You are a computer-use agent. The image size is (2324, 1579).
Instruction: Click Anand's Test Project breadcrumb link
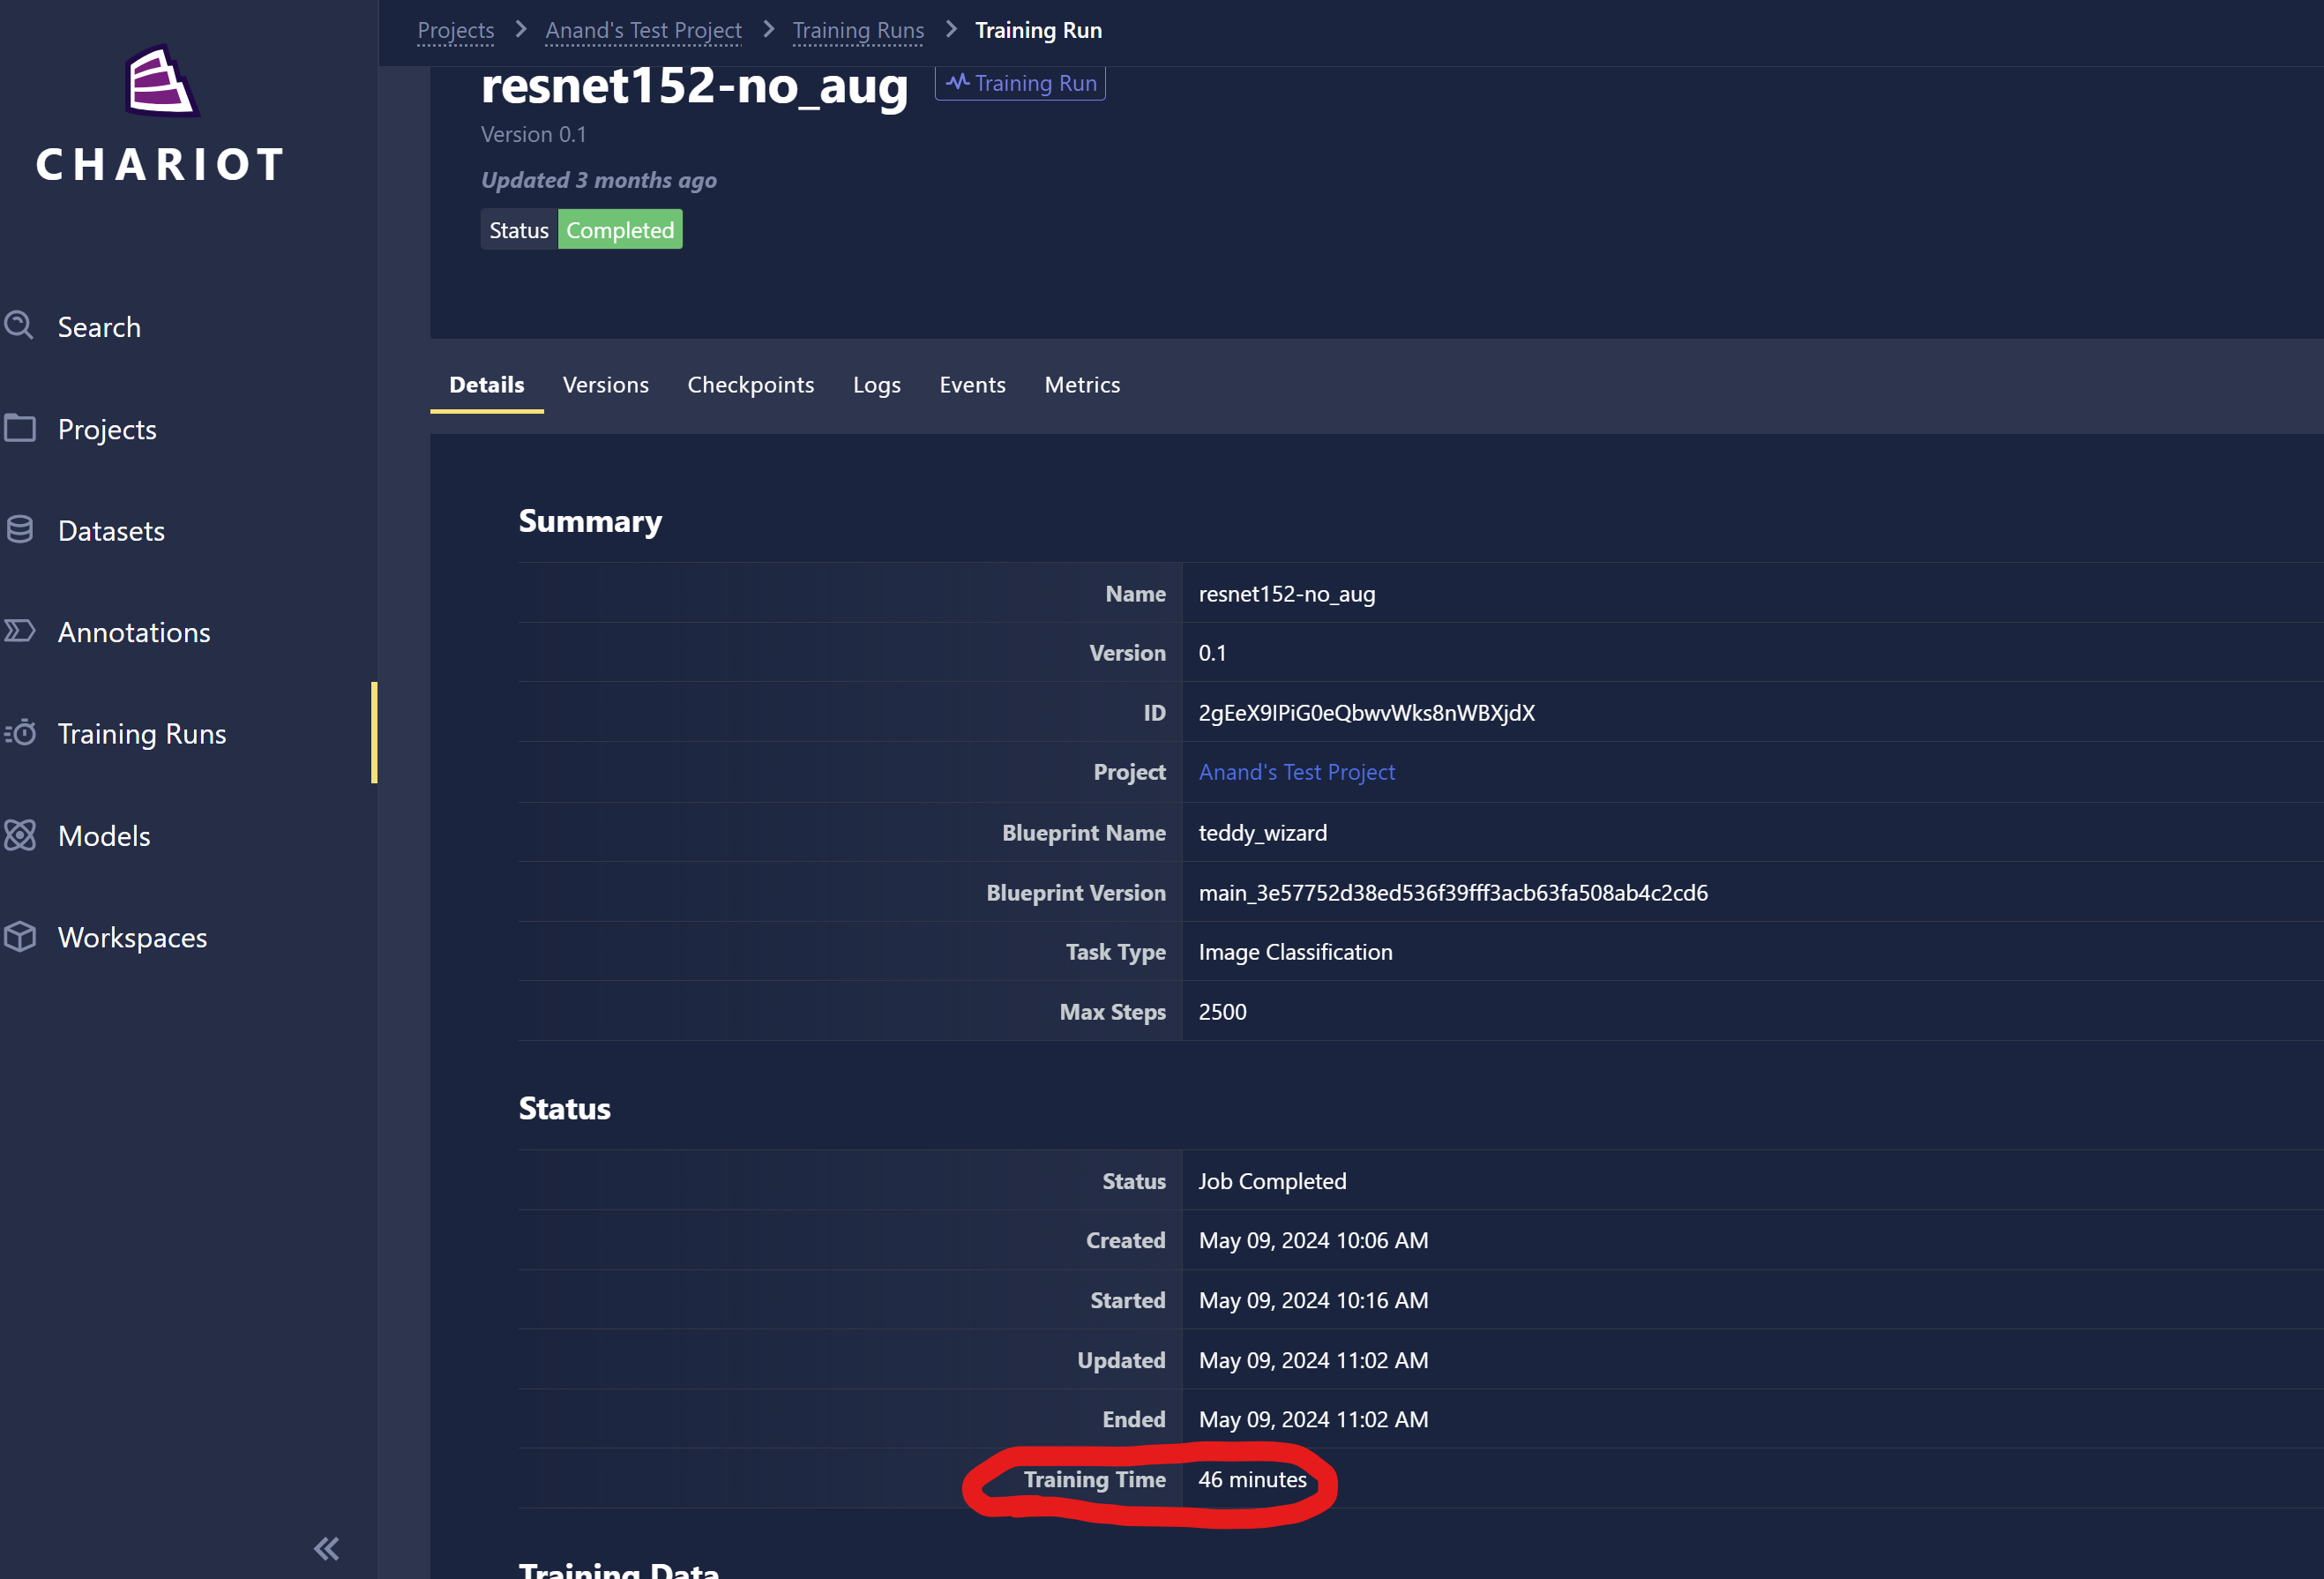[644, 30]
